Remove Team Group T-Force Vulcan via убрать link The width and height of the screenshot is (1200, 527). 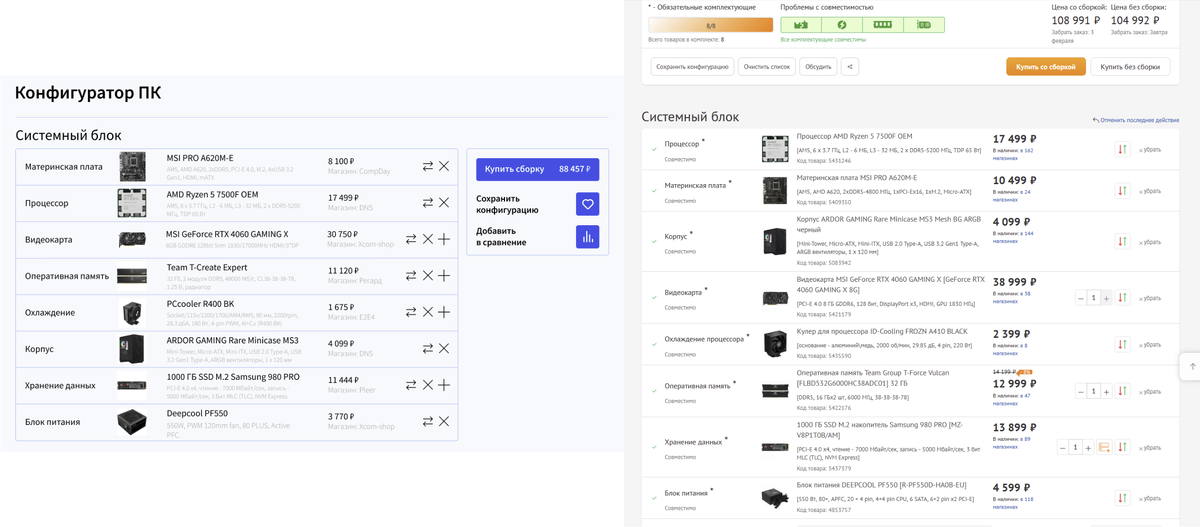tap(1149, 391)
